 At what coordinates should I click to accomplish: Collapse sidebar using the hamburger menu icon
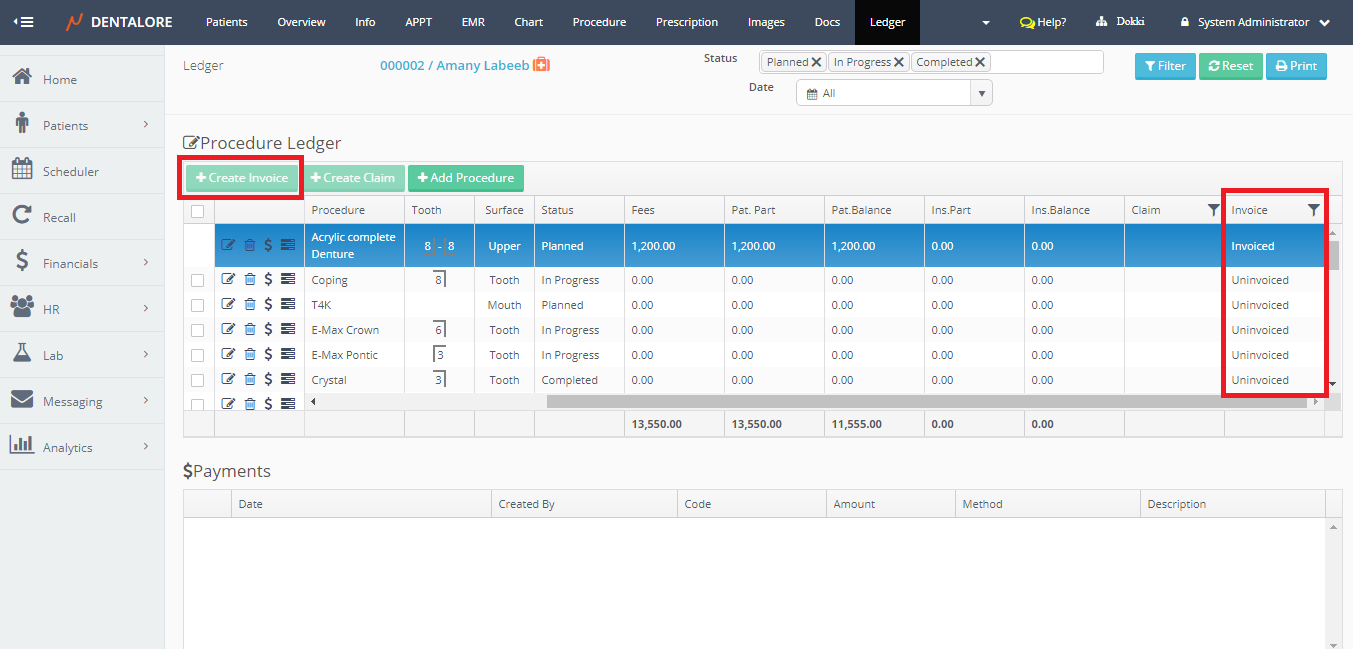(x=21, y=22)
